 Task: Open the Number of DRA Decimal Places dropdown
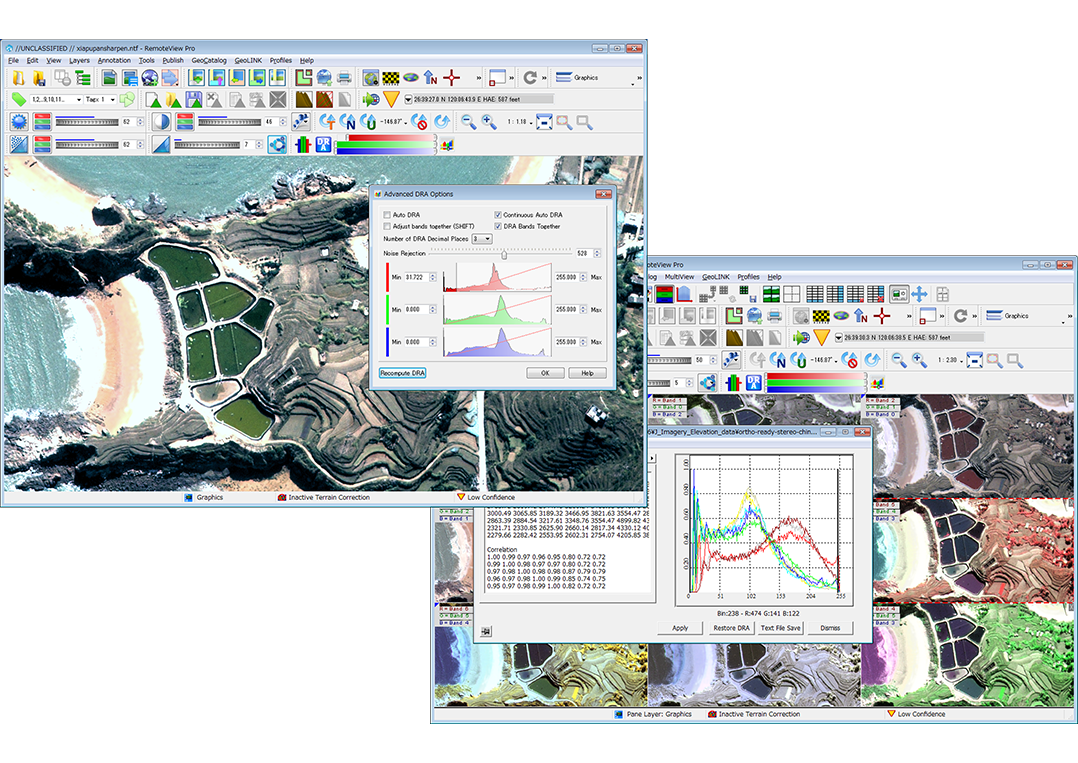pos(487,238)
